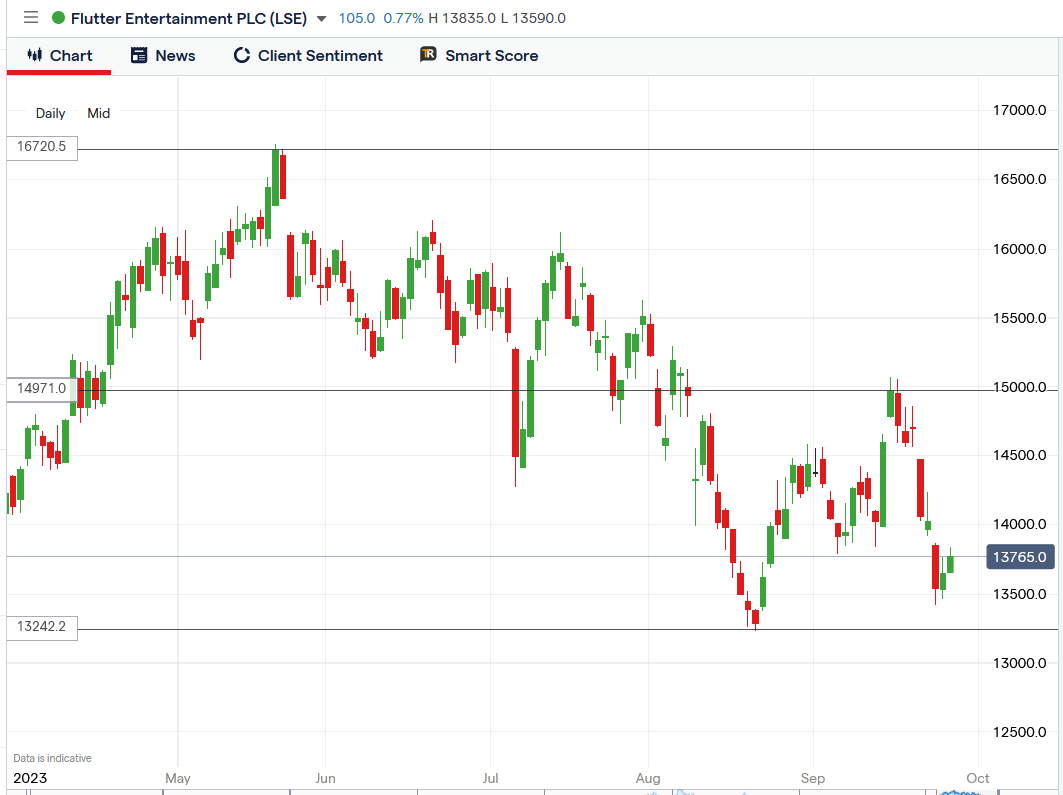Select the 16720.5 horizontal line label
The image size is (1063, 795).
(42, 147)
